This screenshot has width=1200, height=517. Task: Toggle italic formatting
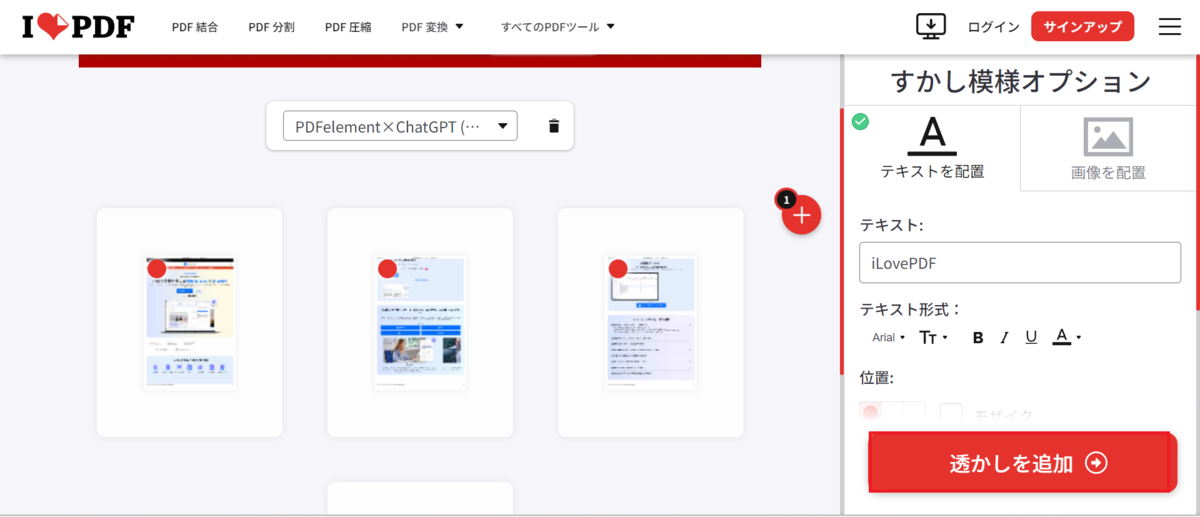pyautogui.click(x=1004, y=338)
